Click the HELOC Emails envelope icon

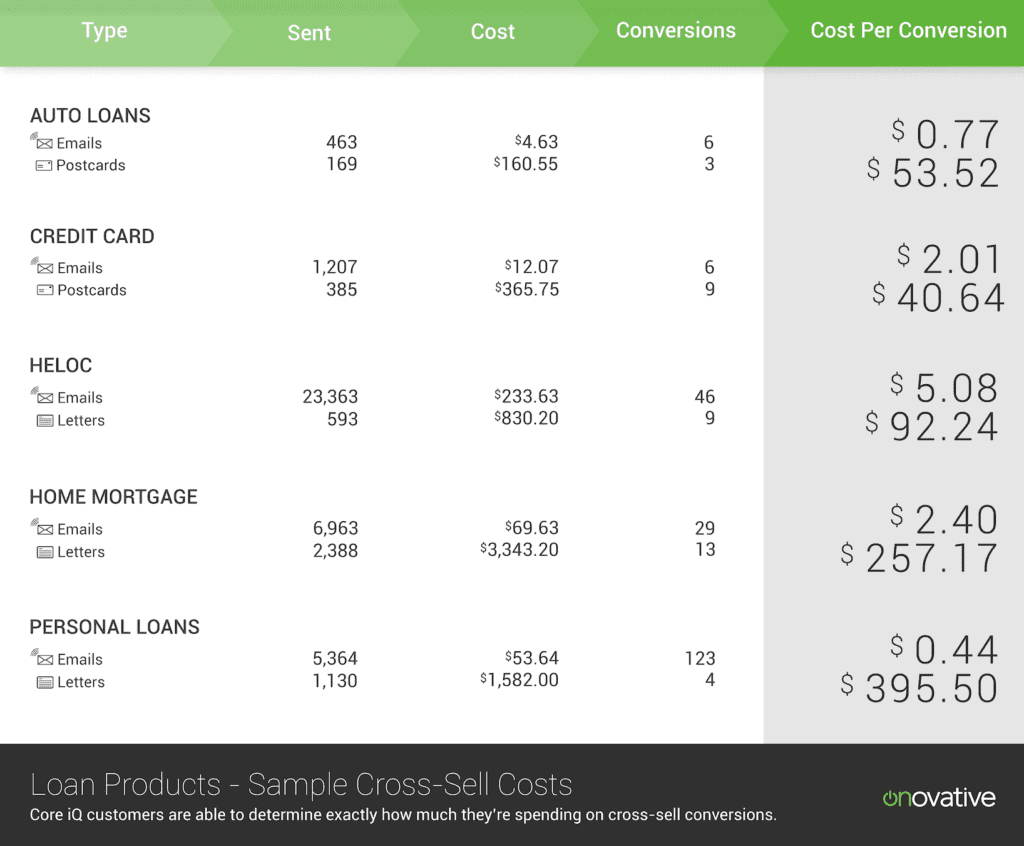42,397
